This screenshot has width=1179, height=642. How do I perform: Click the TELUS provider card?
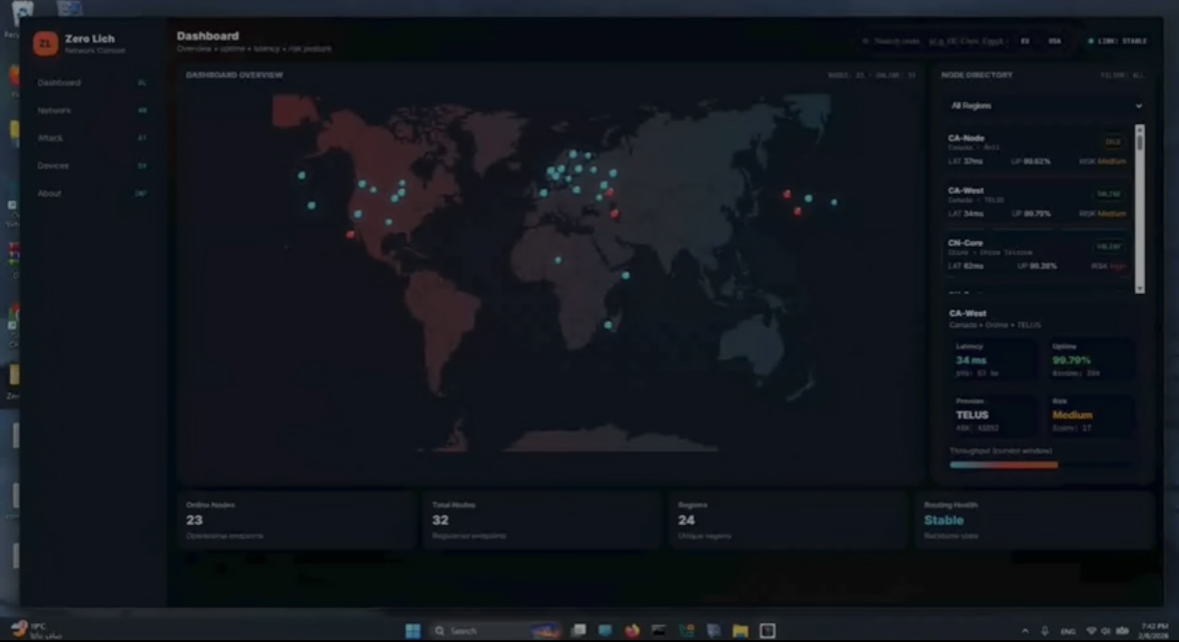[x=995, y=415]
